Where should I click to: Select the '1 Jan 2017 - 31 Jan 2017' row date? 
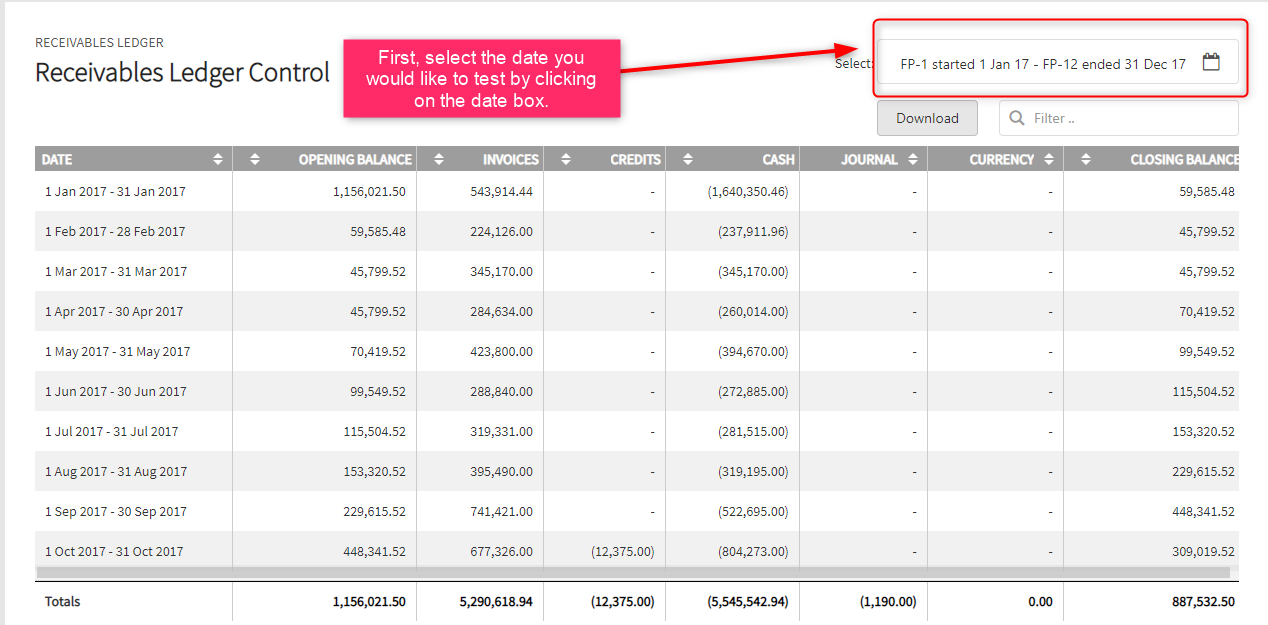click(x=115, y=191)
